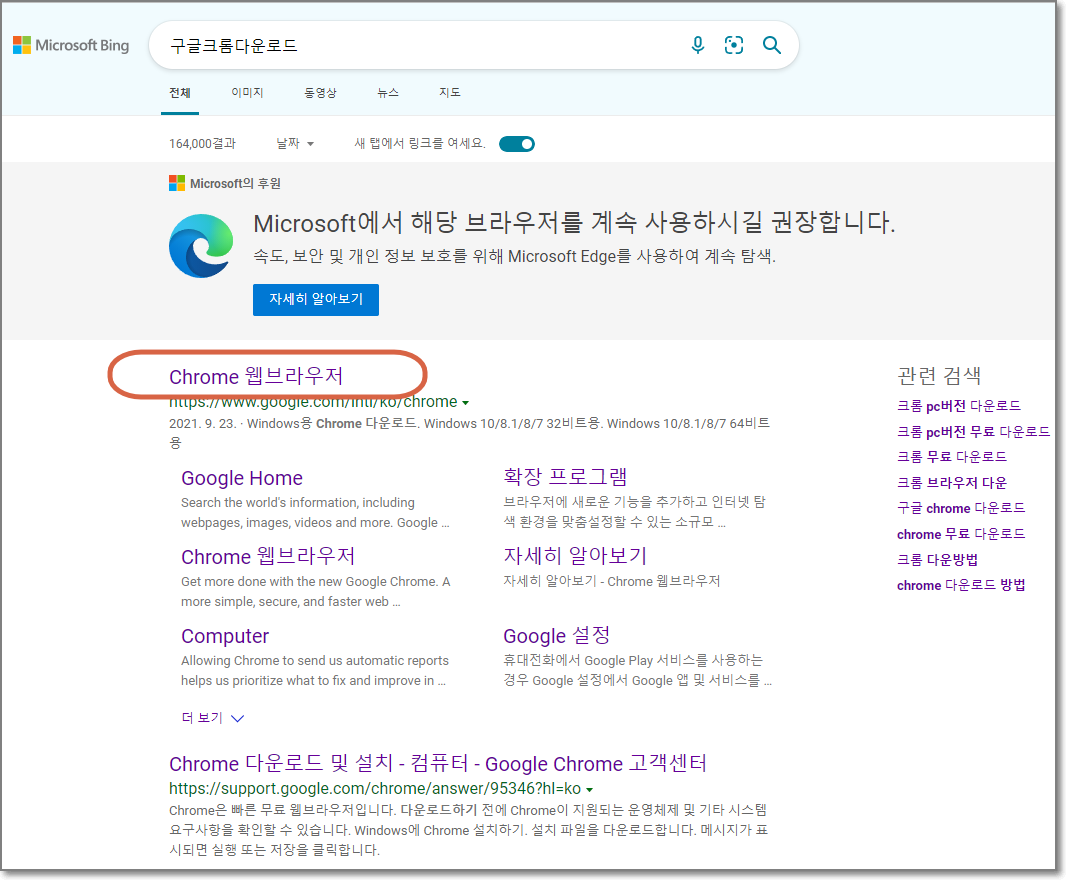Select related search 크롬 무료 다운로드
This screenshot has width=1066, height=880.
coord(952,456)
